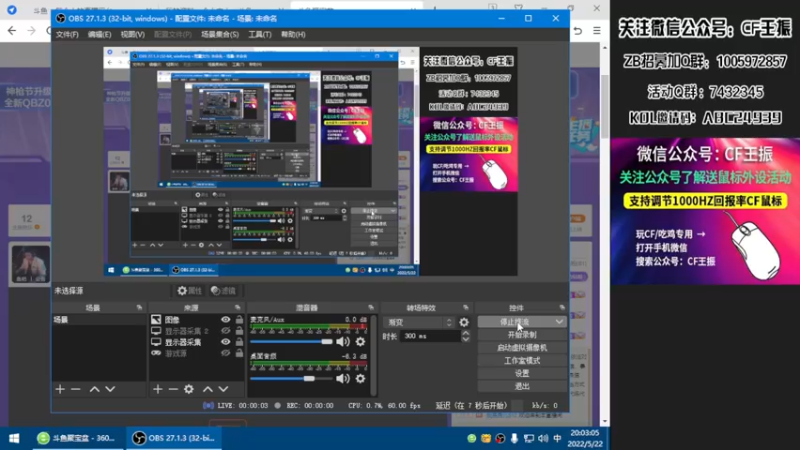The width and height of the screenshot is (800, 450).
Task: Click the OBS 27.1.3 taskbar button
Action: point(174,438)
